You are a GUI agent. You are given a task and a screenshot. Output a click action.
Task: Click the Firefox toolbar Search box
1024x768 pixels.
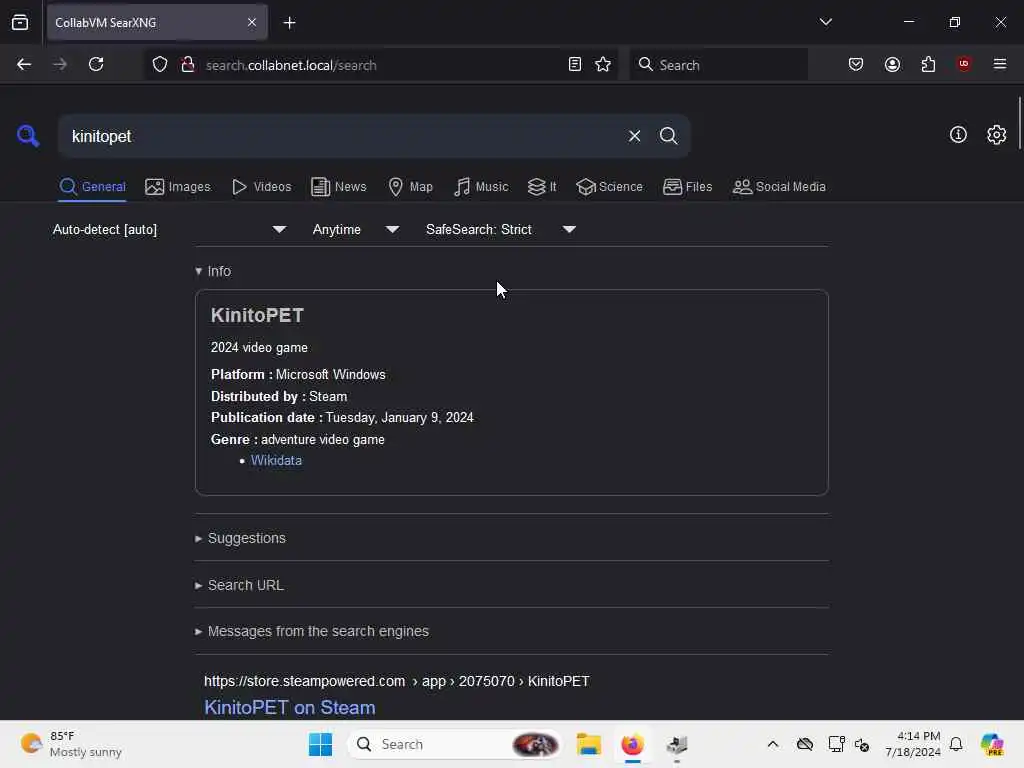(718, 65)
